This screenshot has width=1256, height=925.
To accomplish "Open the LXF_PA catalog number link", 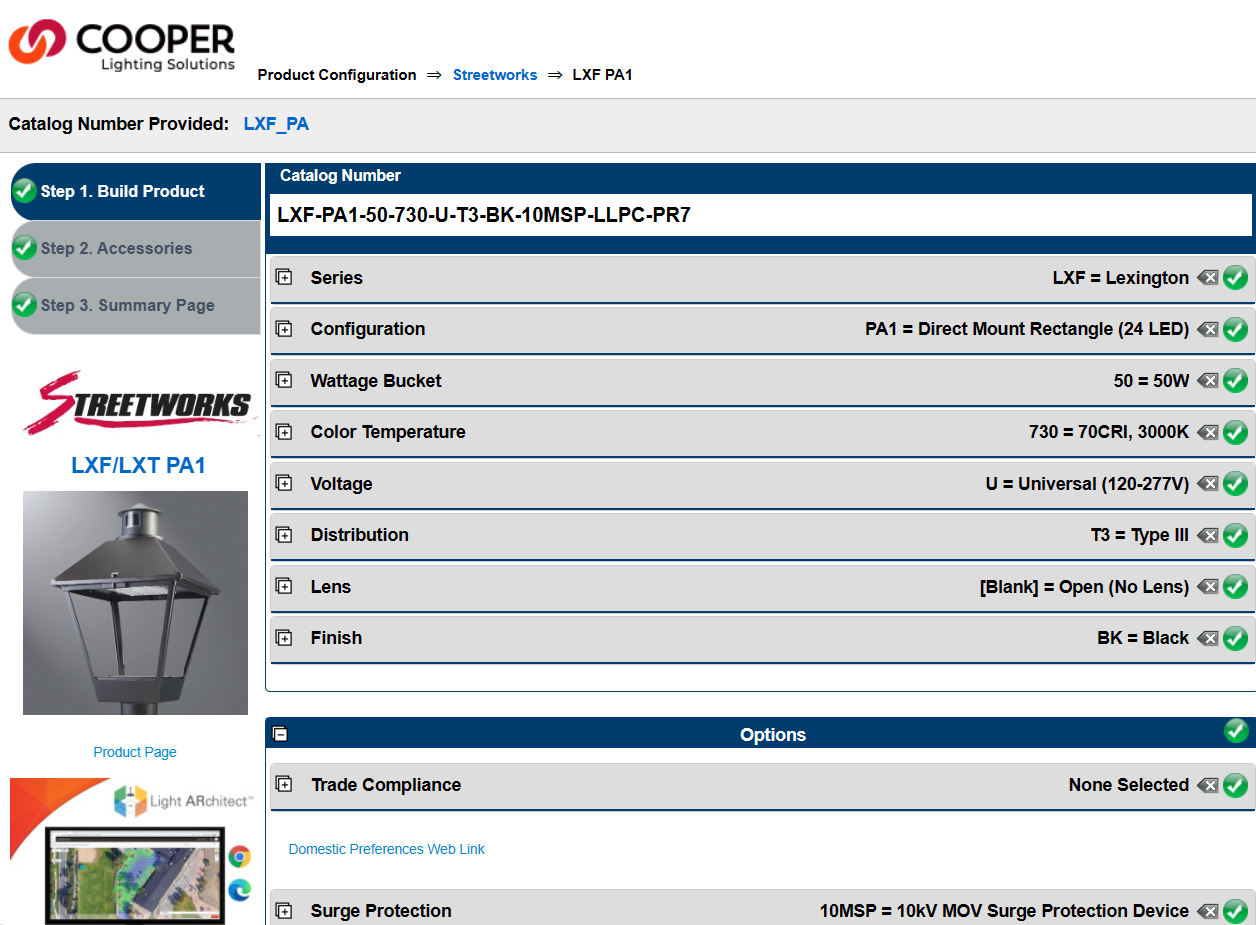I will pos(276,124).
